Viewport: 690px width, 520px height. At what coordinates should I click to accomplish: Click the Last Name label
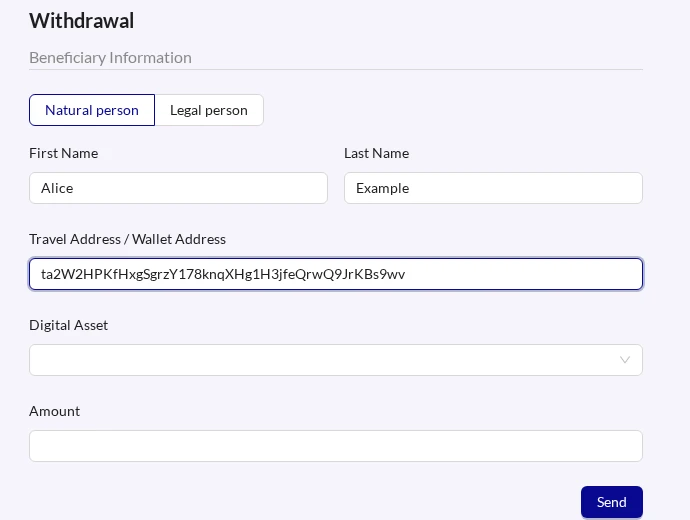click(377, 153)
